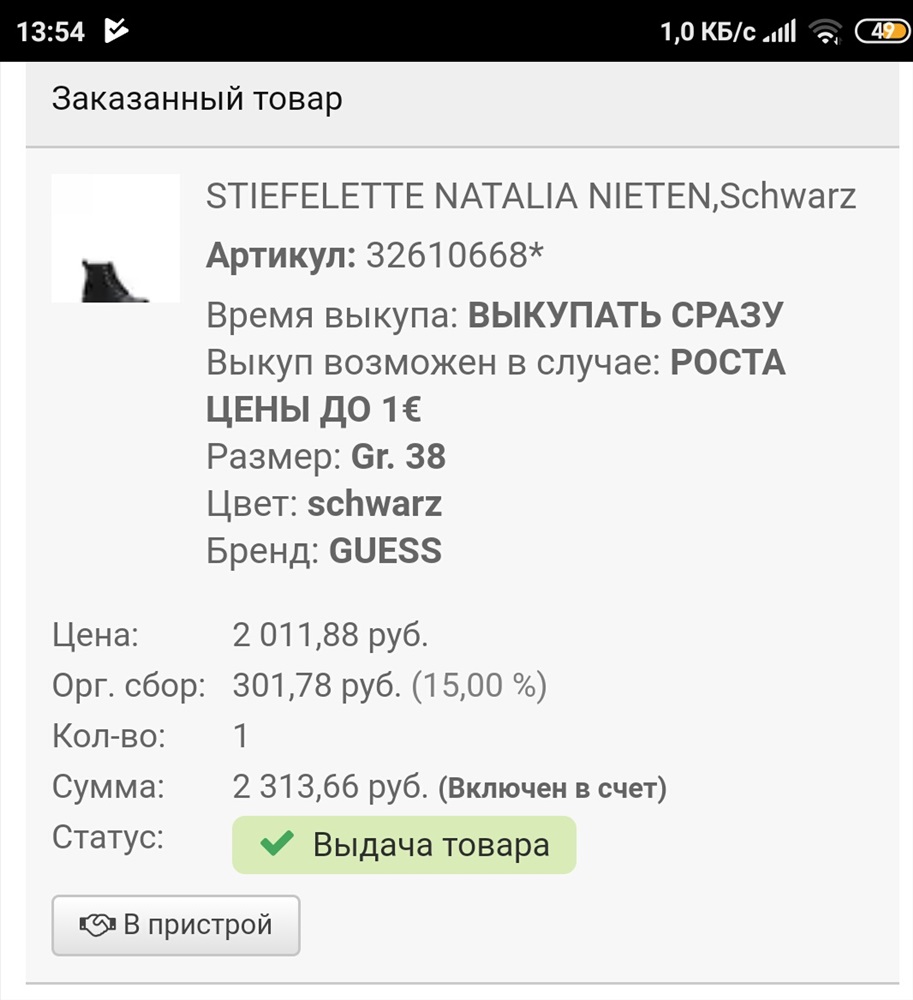
Task: Tap the Сумма total 2 313,66 руб.
Action: click(330, 786)
